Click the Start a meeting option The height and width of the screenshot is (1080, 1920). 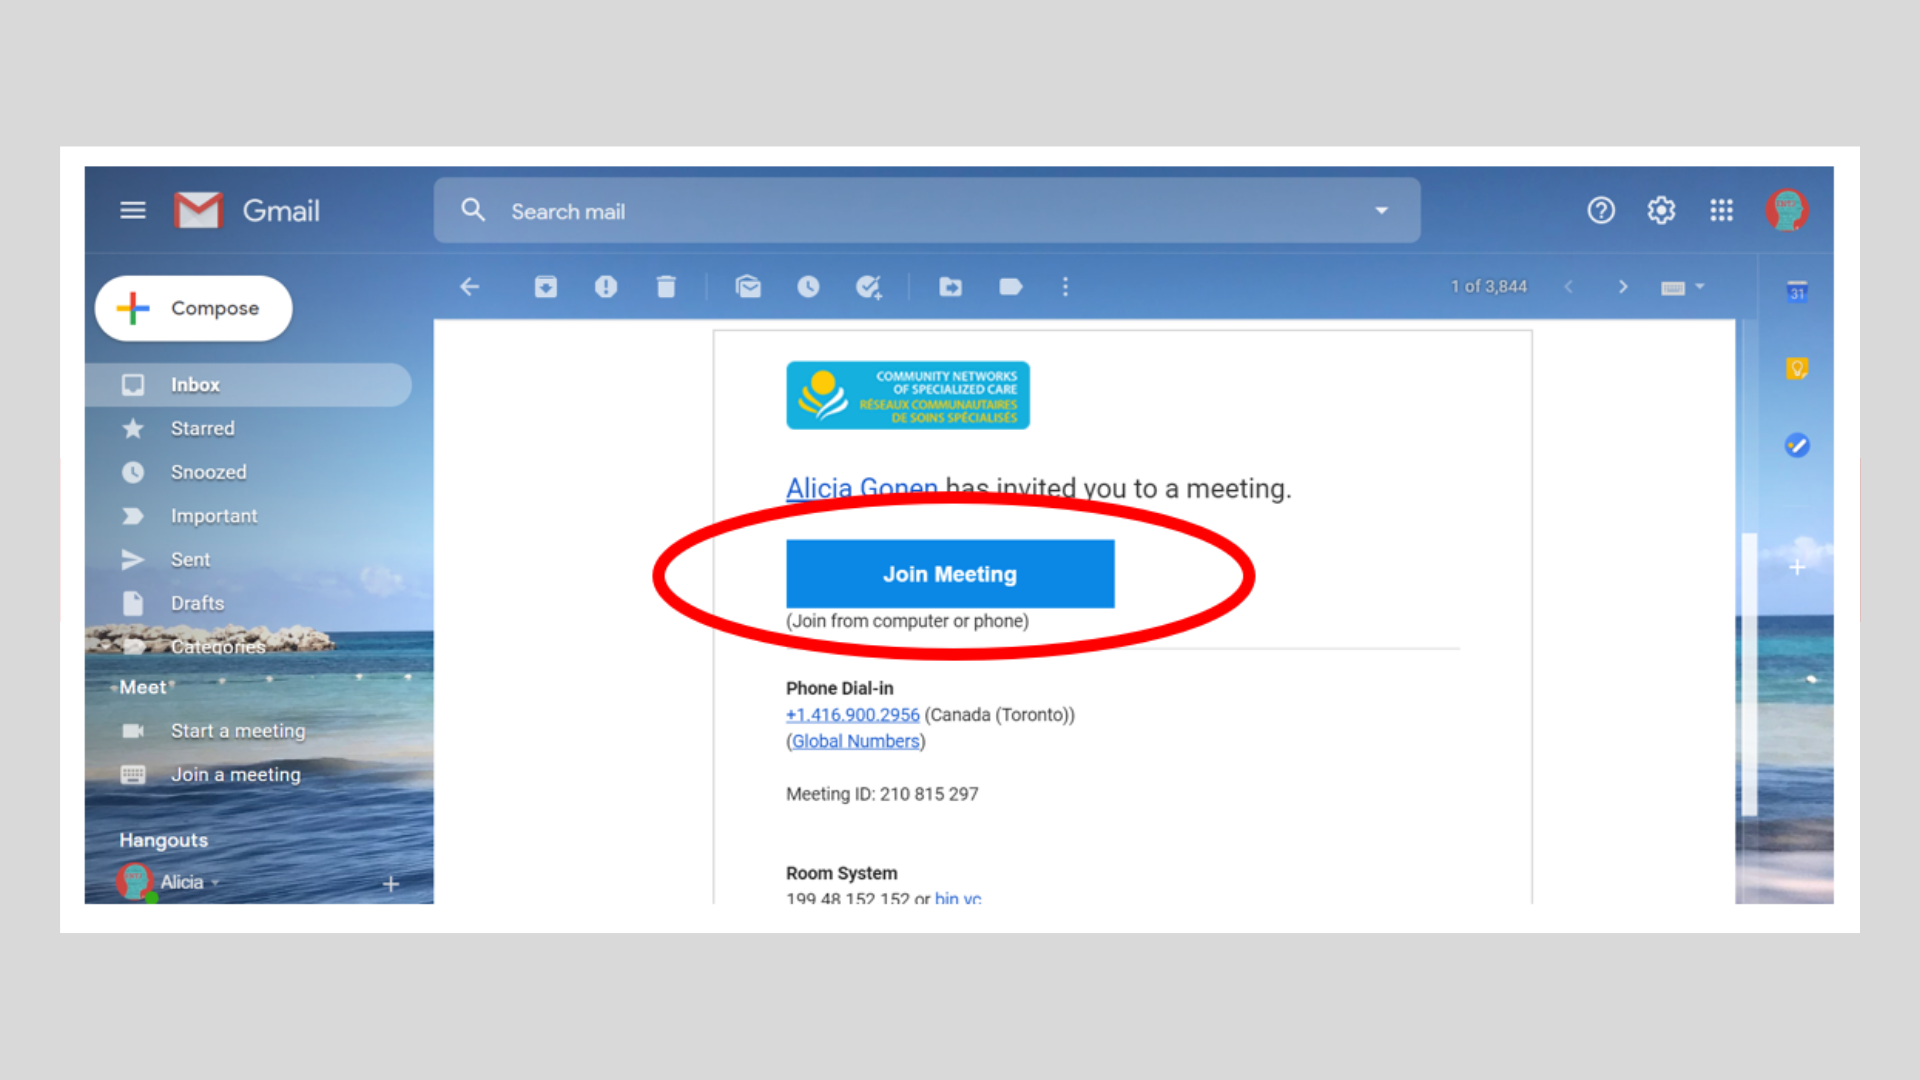pyautogui.click(x=237, y=729)
